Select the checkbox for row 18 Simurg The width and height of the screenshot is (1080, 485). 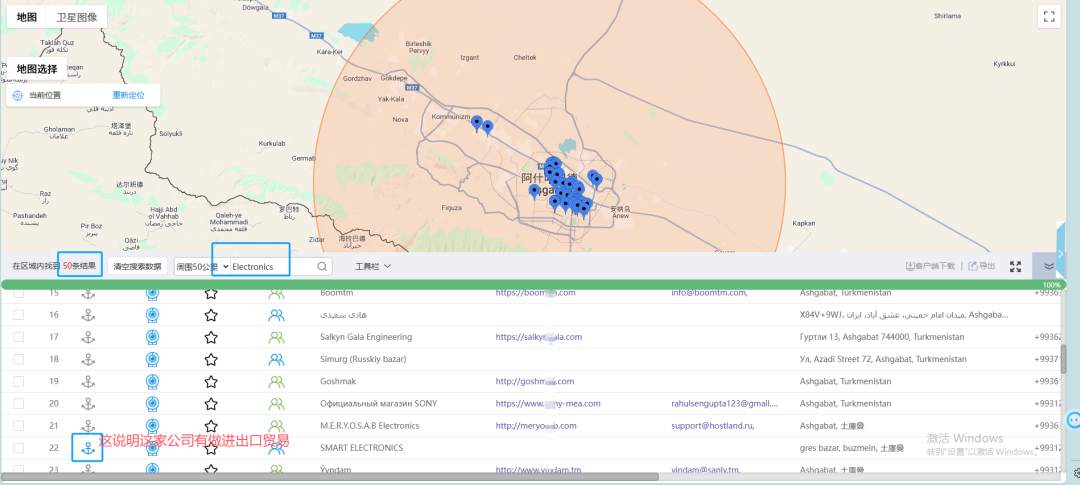pos(19,359)
